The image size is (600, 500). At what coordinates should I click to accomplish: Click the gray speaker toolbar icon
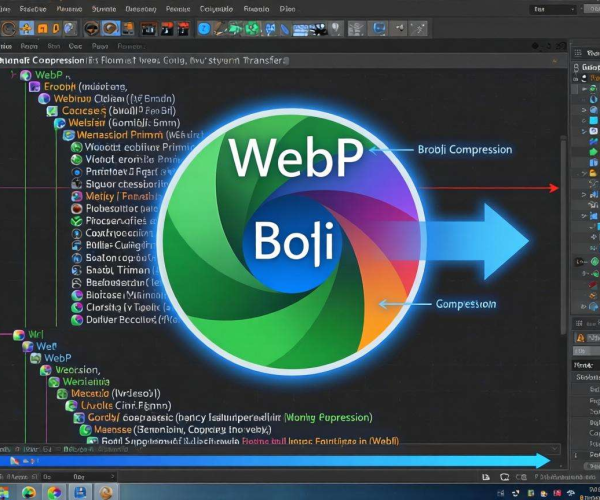click(x=399, y=28)
